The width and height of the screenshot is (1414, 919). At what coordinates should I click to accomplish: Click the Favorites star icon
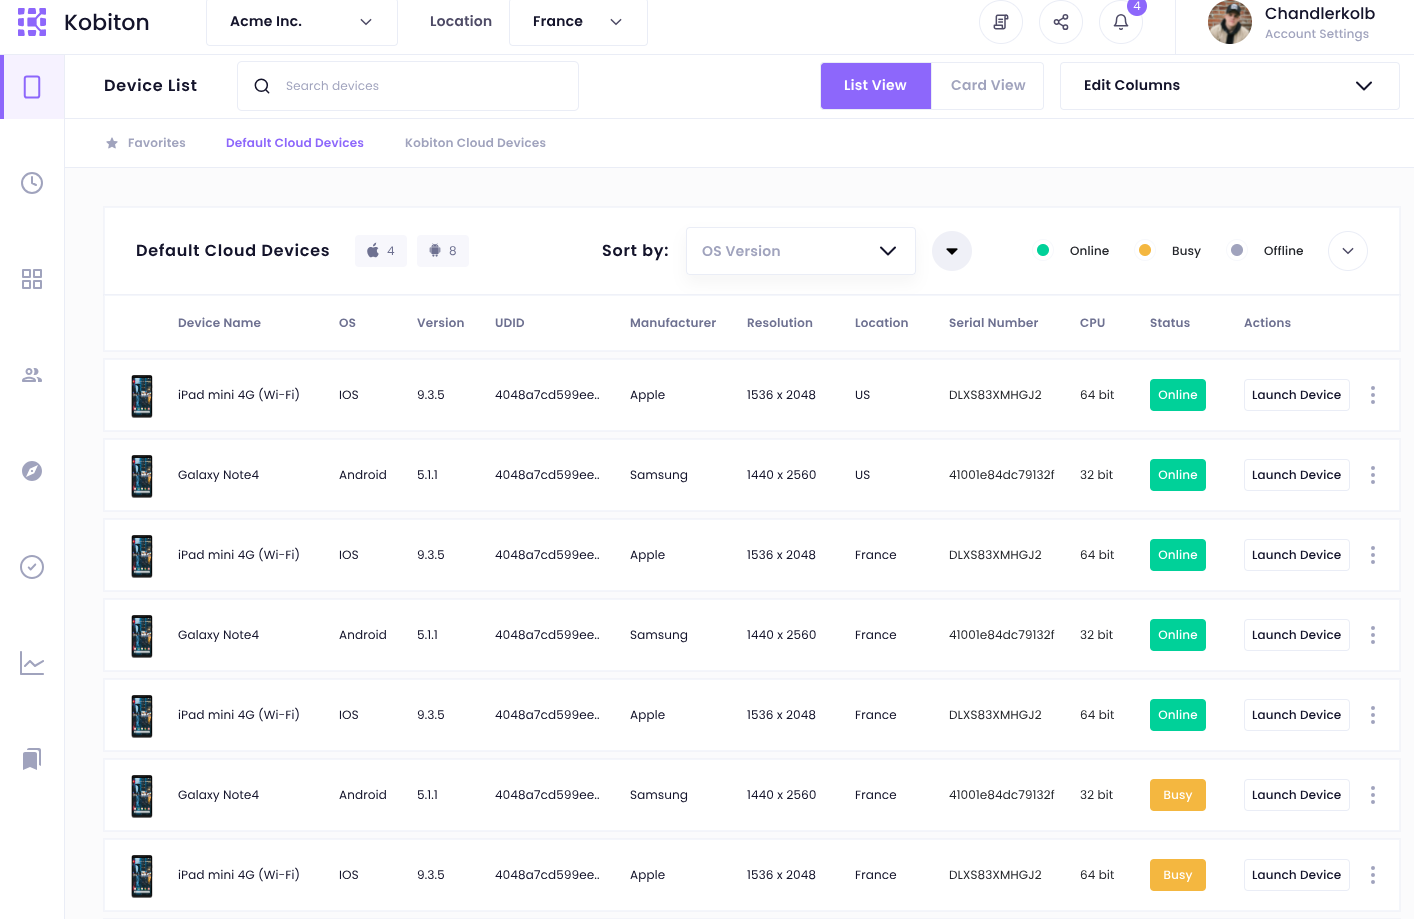click(112, 143)
